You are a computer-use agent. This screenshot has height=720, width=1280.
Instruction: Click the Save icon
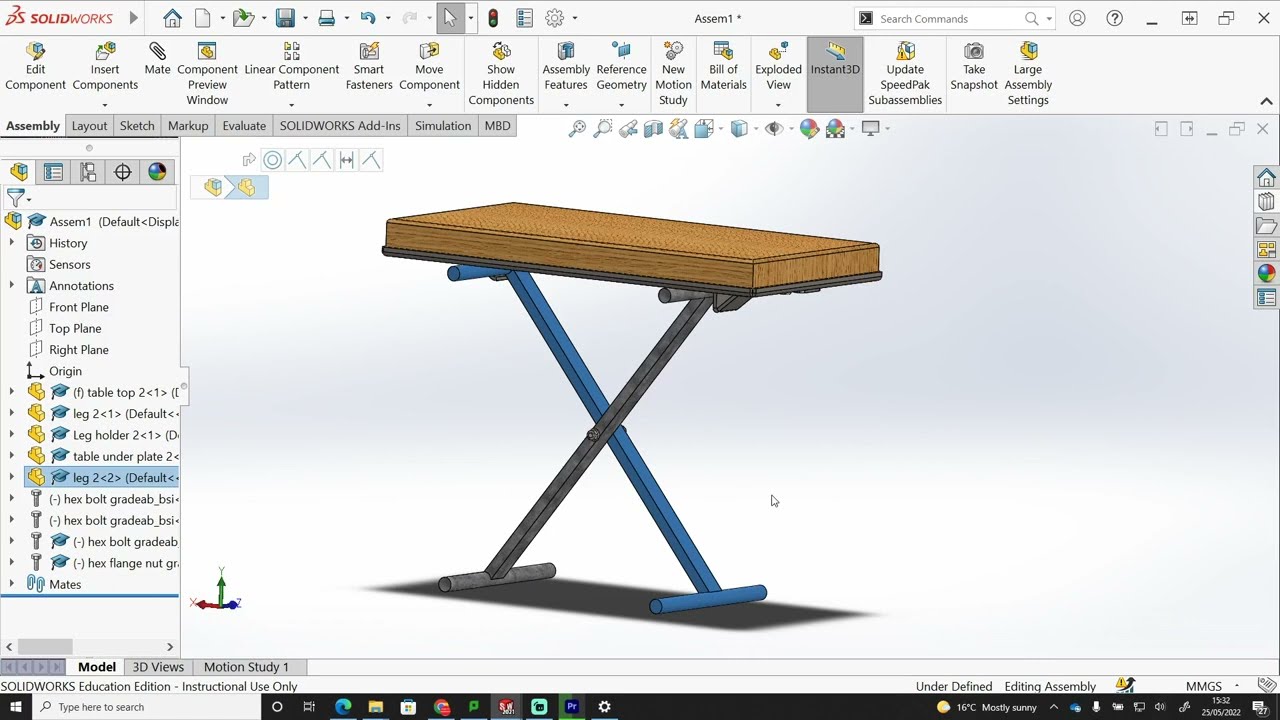[x=285, y=18]
